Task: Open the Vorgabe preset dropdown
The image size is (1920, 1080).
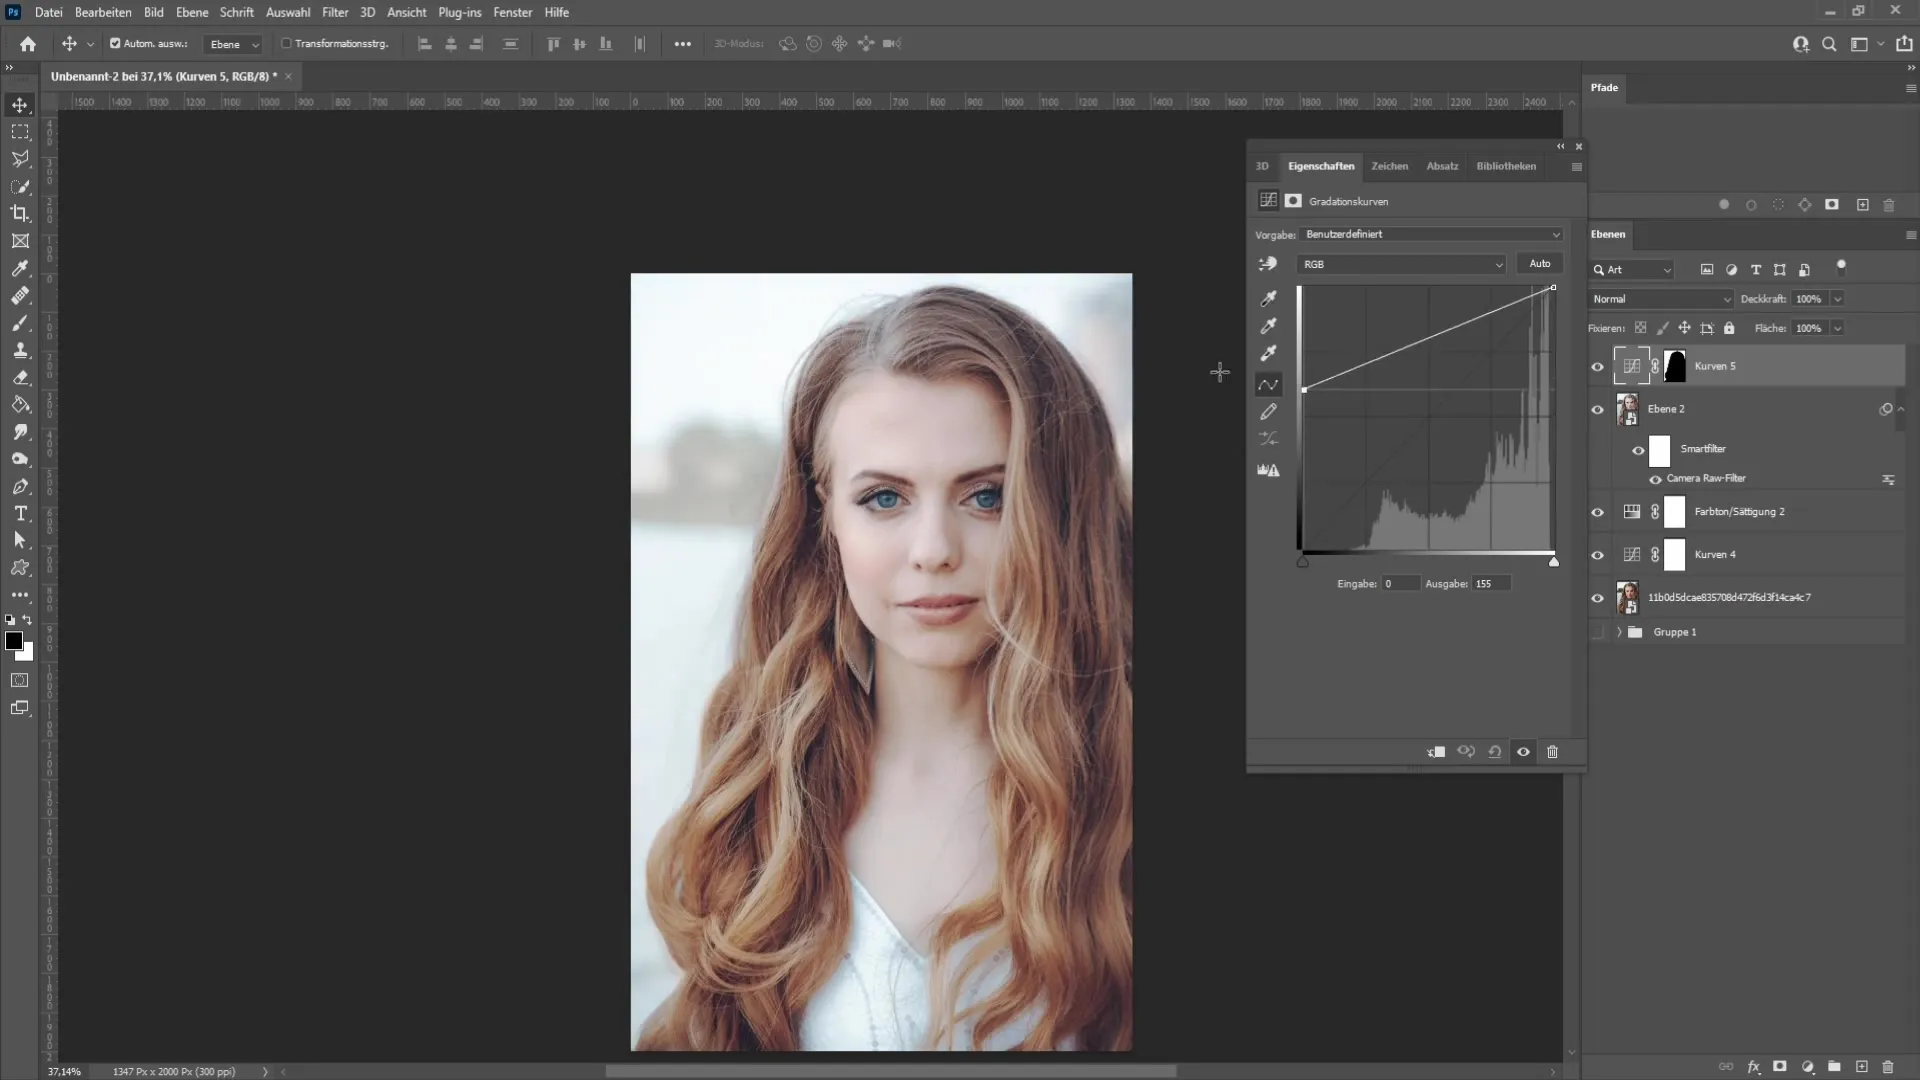Action: (1431, 233)
